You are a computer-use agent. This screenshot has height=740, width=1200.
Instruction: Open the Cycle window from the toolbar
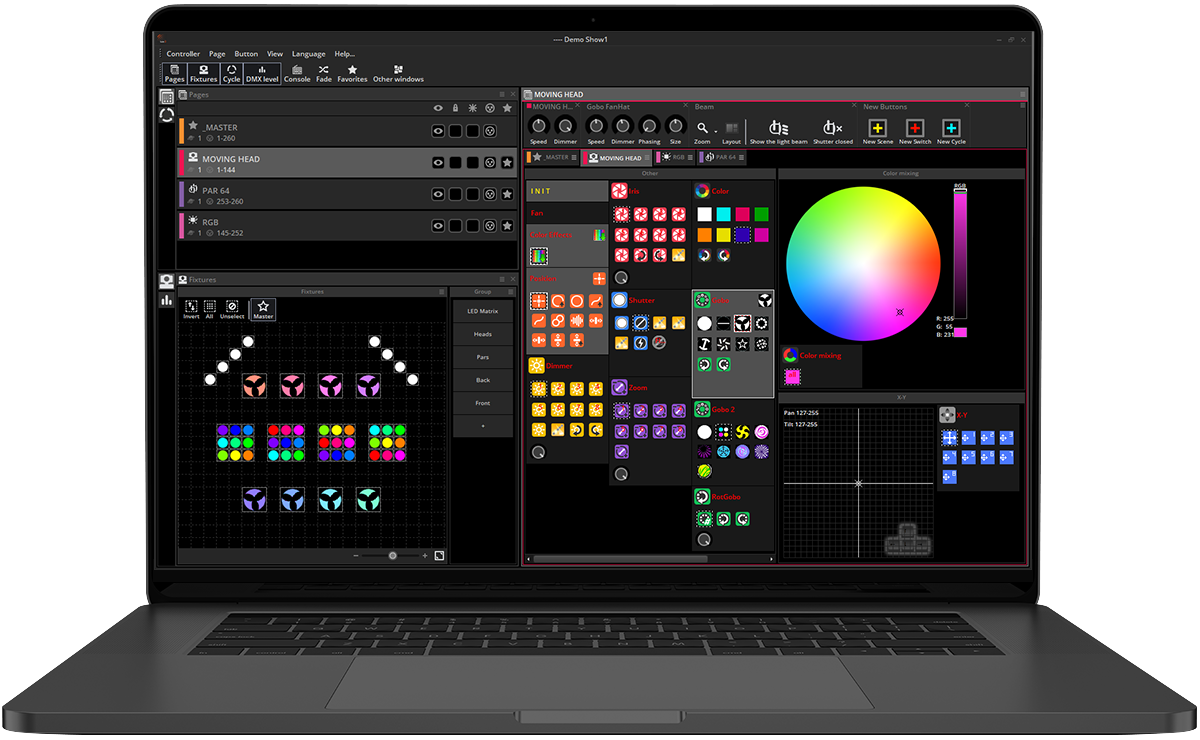click(x=231, y=70)
